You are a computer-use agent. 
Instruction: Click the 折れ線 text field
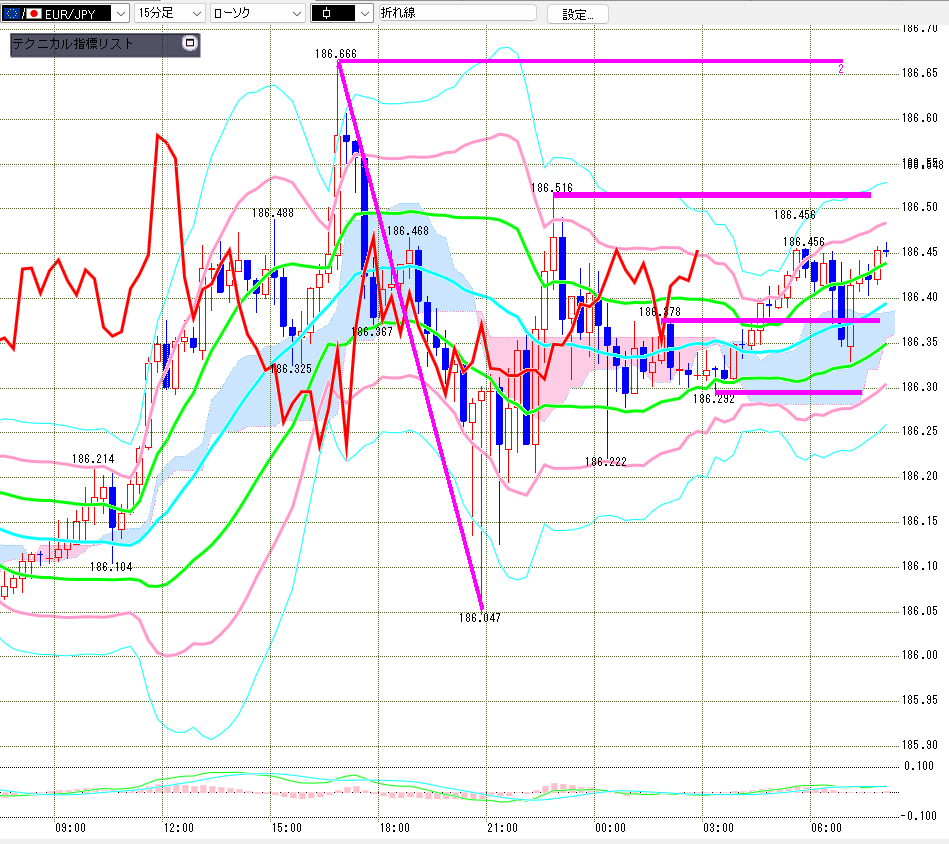click(458, 13)
